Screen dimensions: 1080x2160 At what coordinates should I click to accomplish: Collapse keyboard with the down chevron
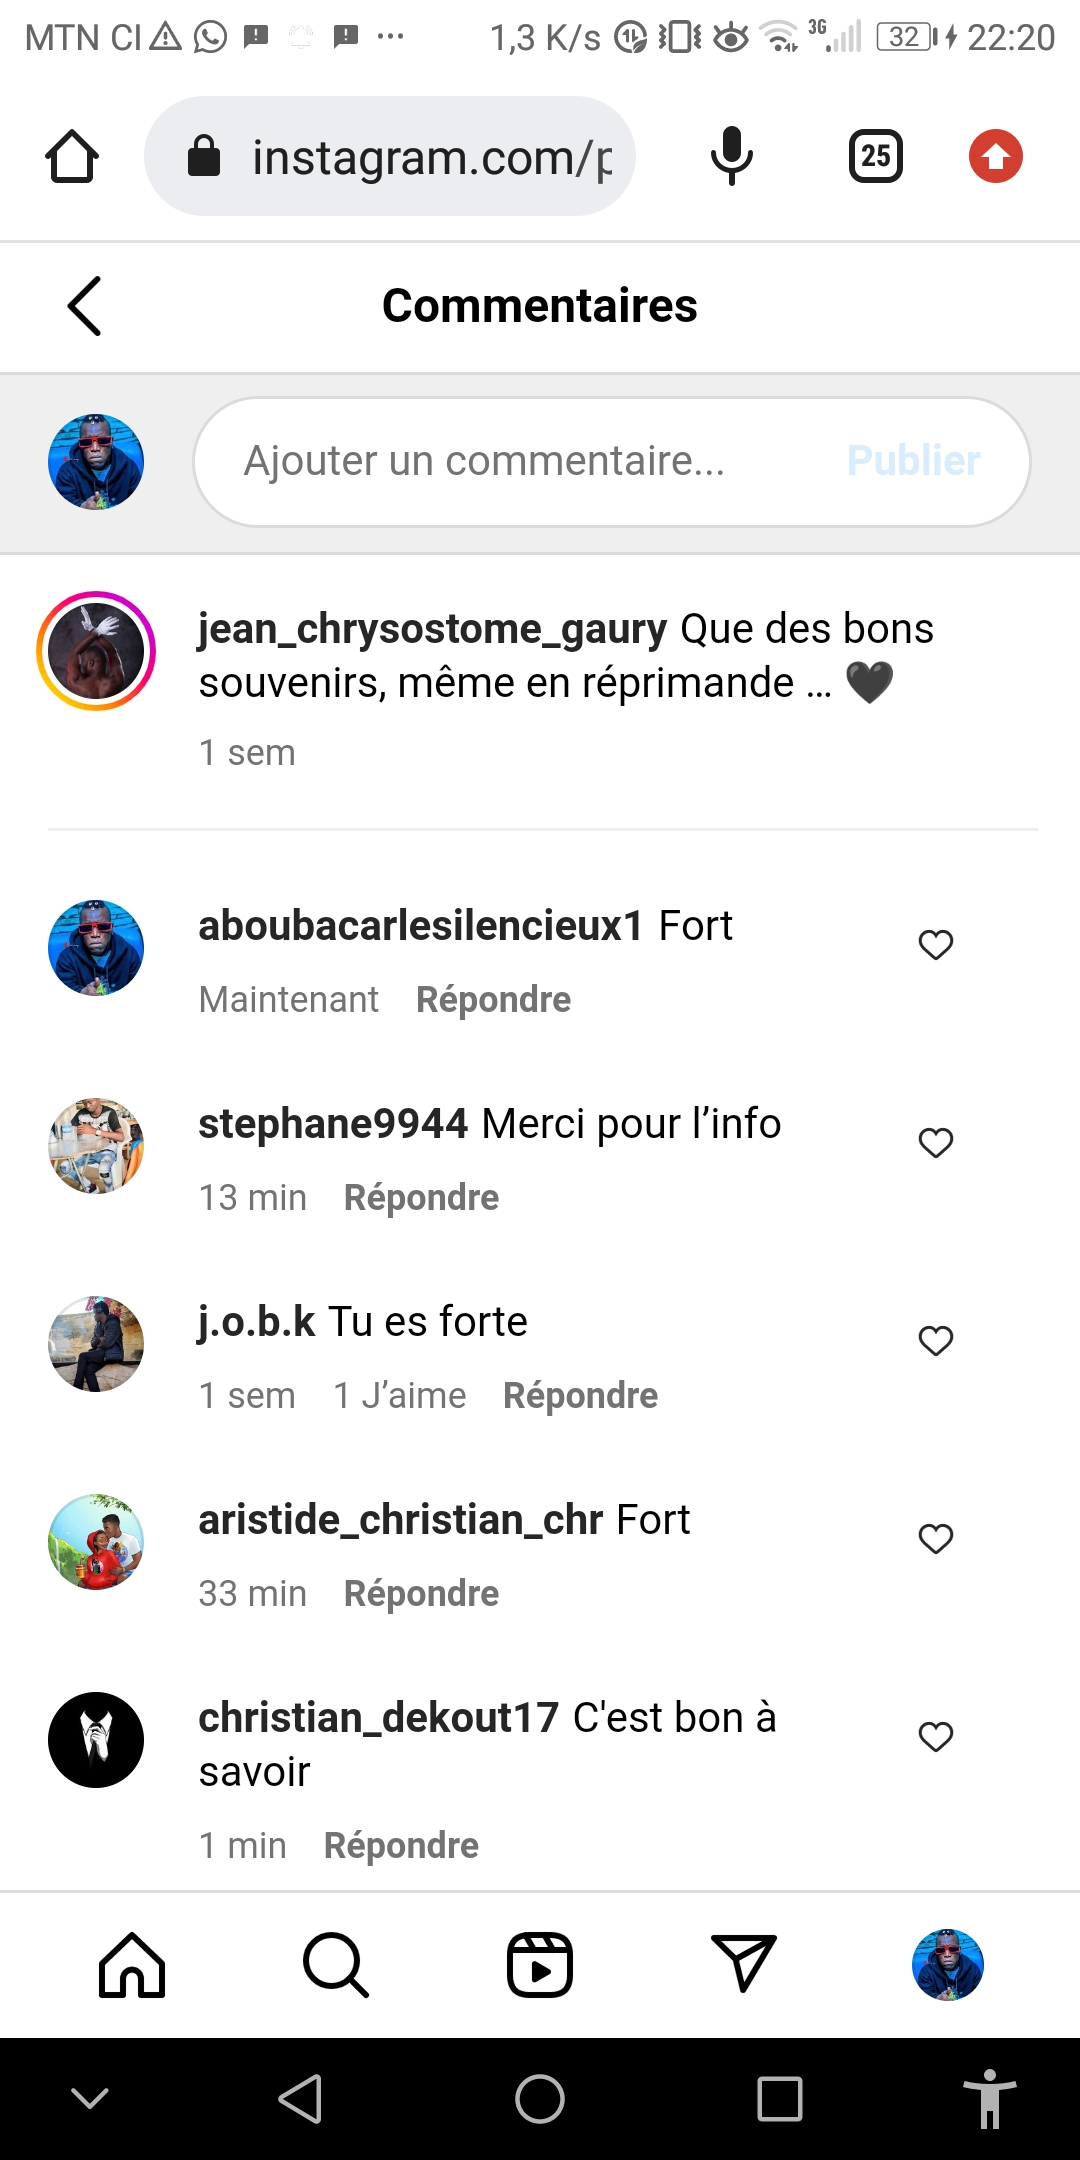click(x=90, y=2098)
